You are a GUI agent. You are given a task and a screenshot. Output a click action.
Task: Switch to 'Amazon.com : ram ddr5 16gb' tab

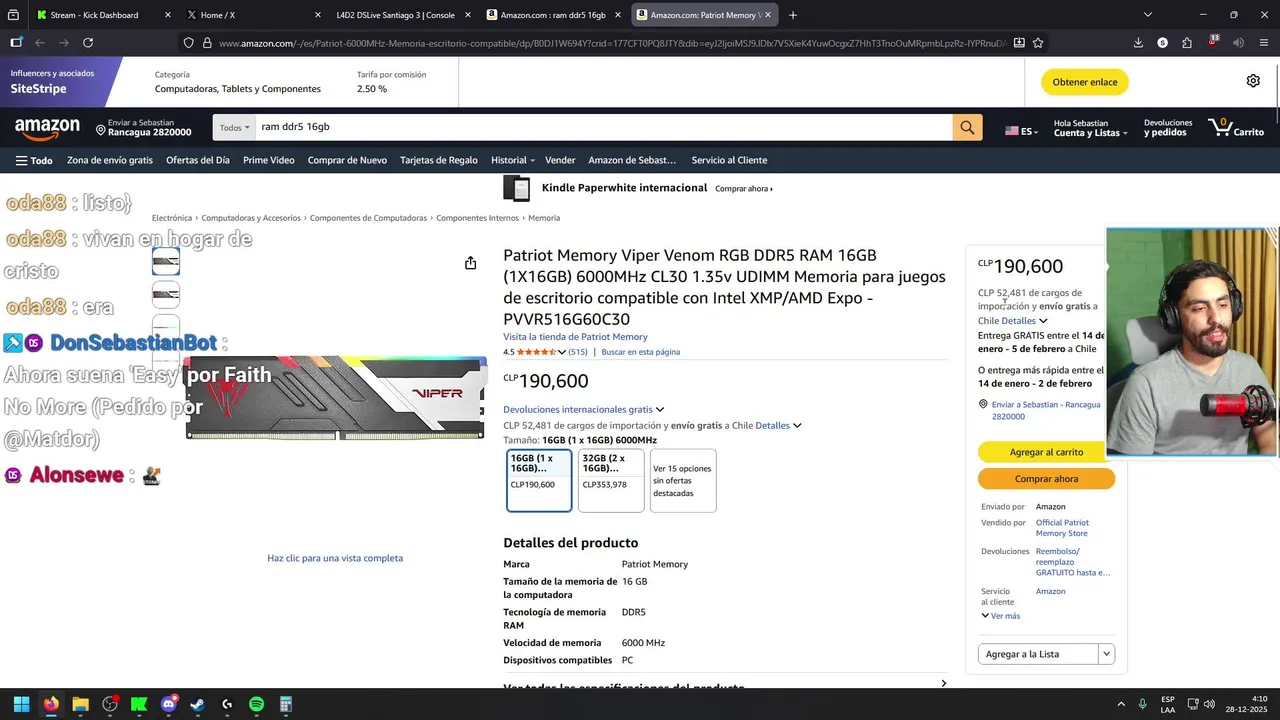click(553, 15)
